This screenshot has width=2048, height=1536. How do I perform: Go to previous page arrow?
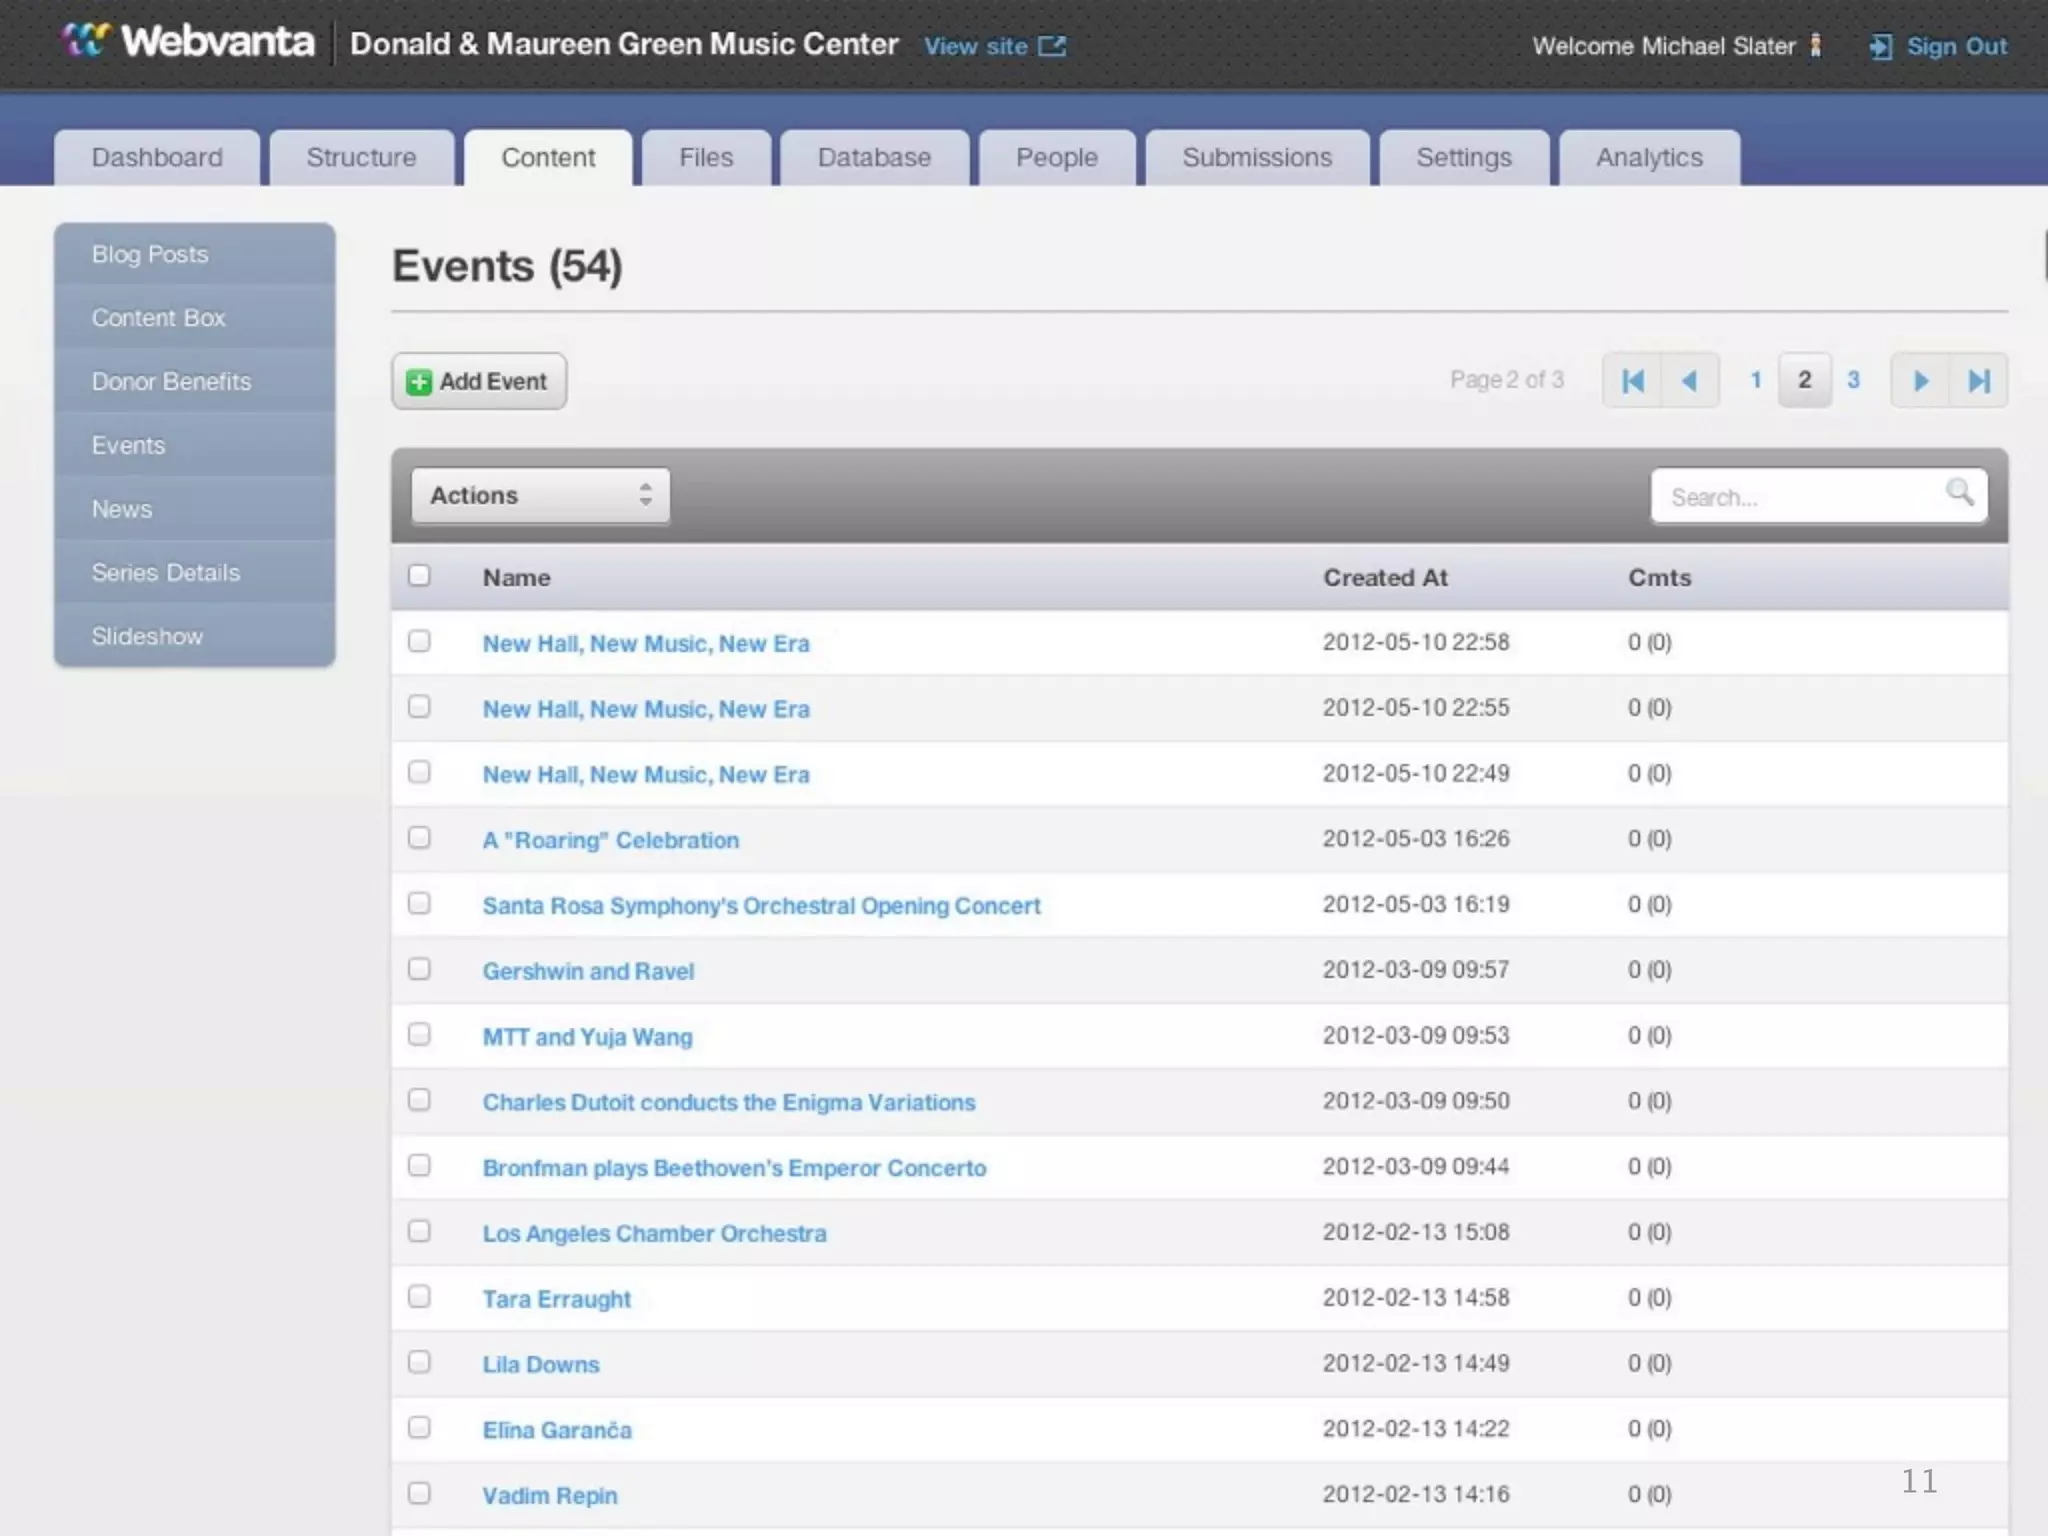coord(1690,380)
